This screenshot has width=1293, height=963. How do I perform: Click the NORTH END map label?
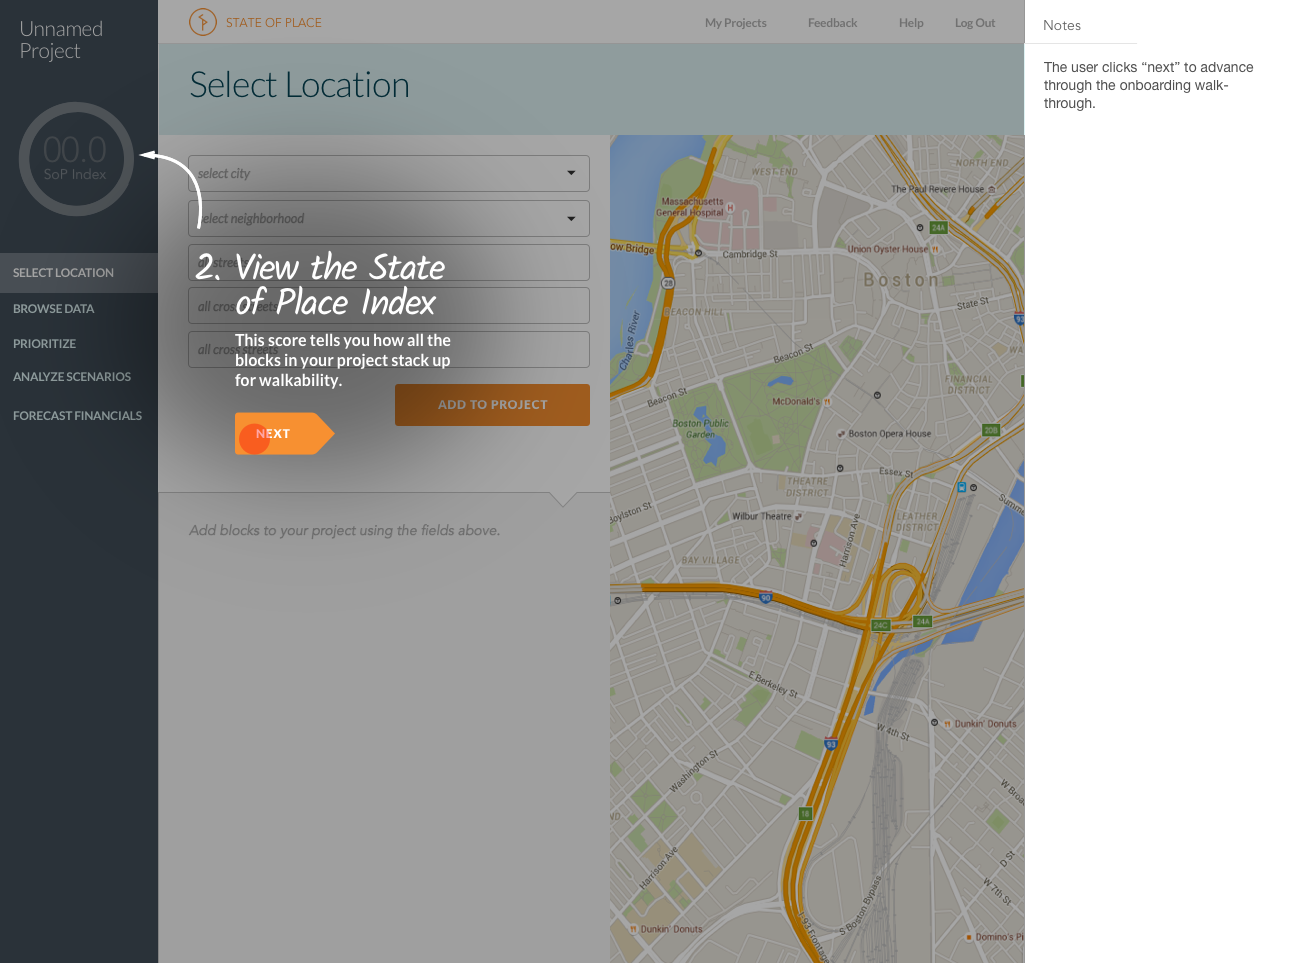tap(982, 162)
